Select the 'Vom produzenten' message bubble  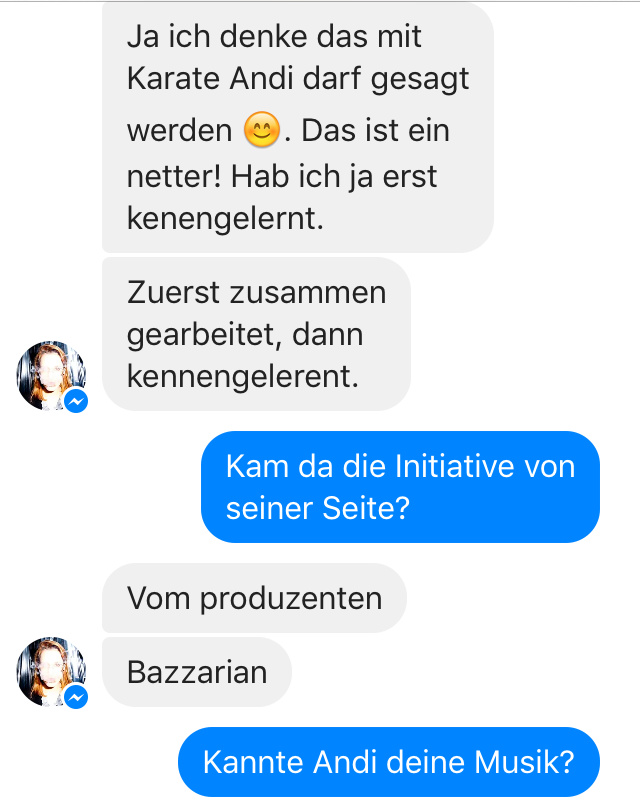coord(254,598)
